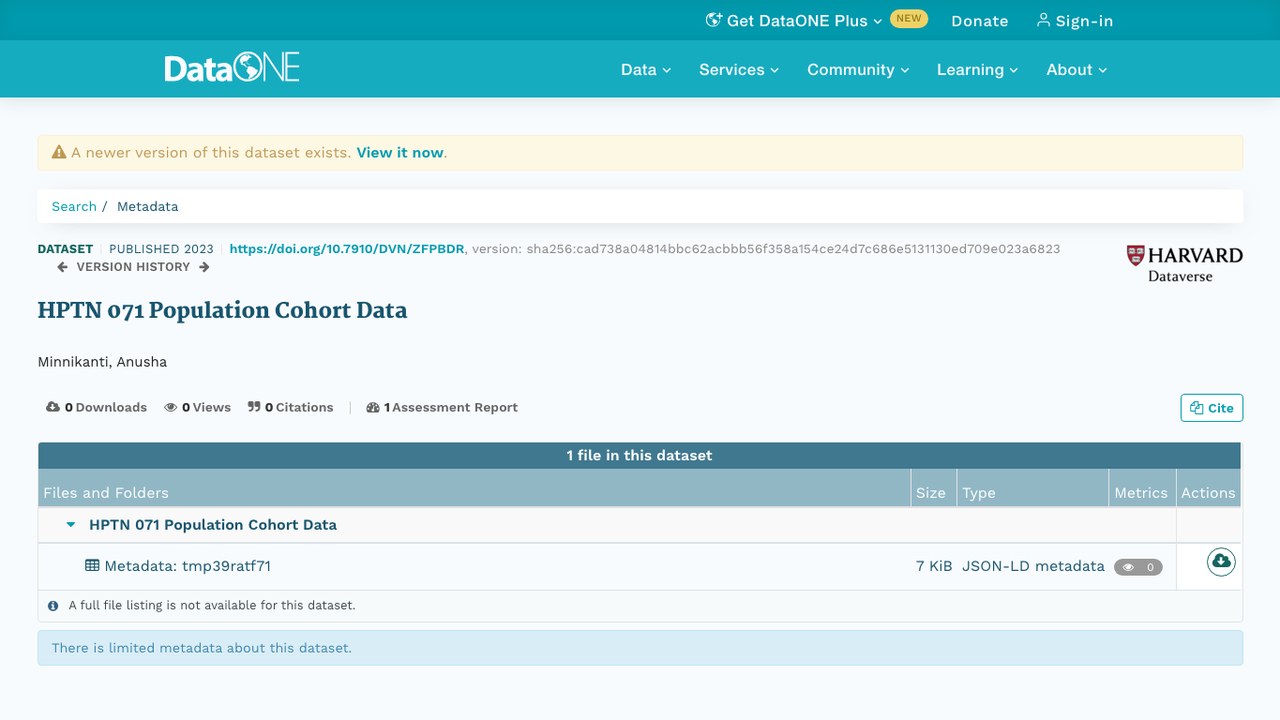Collapse the HPTN 071 Population Cohort Data folder
The height and width of the screenshot is (720, 1280).
pyautogui.click(x=71, y=524)
